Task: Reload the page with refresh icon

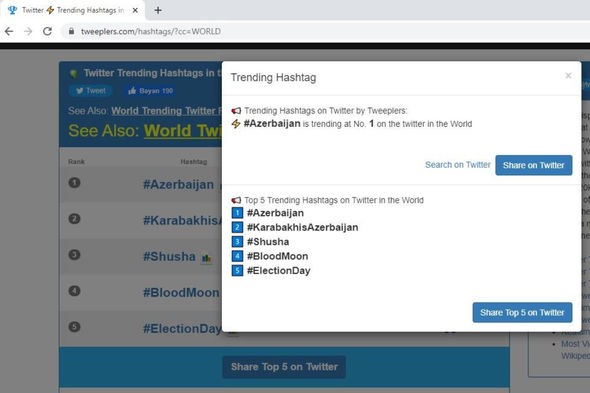Action: click(x=47, y=31)
